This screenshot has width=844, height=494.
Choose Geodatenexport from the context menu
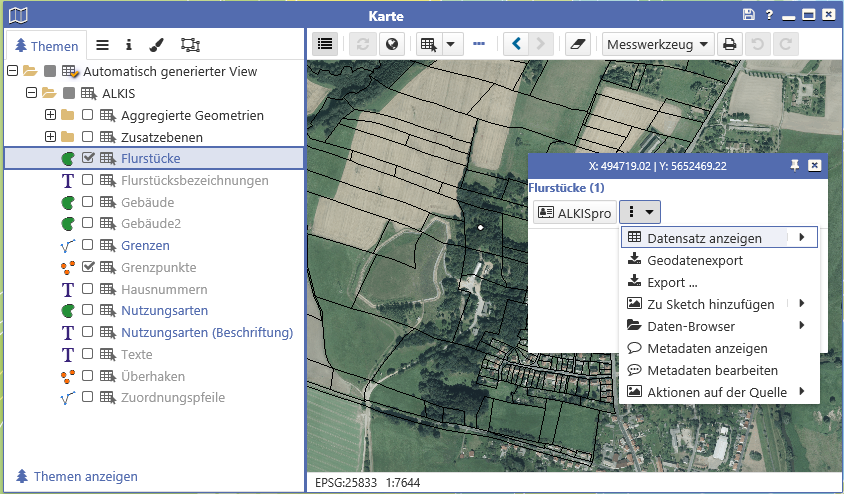coord(695,260)
